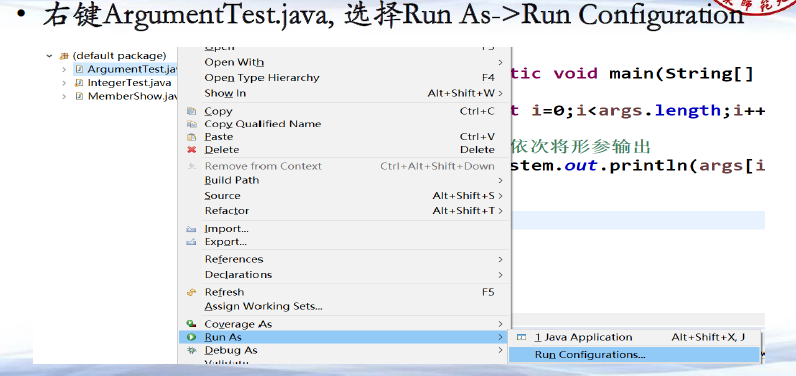Select Assign Working Sets... entry
This screenshot has width=796, height=376.
(344, 306)
